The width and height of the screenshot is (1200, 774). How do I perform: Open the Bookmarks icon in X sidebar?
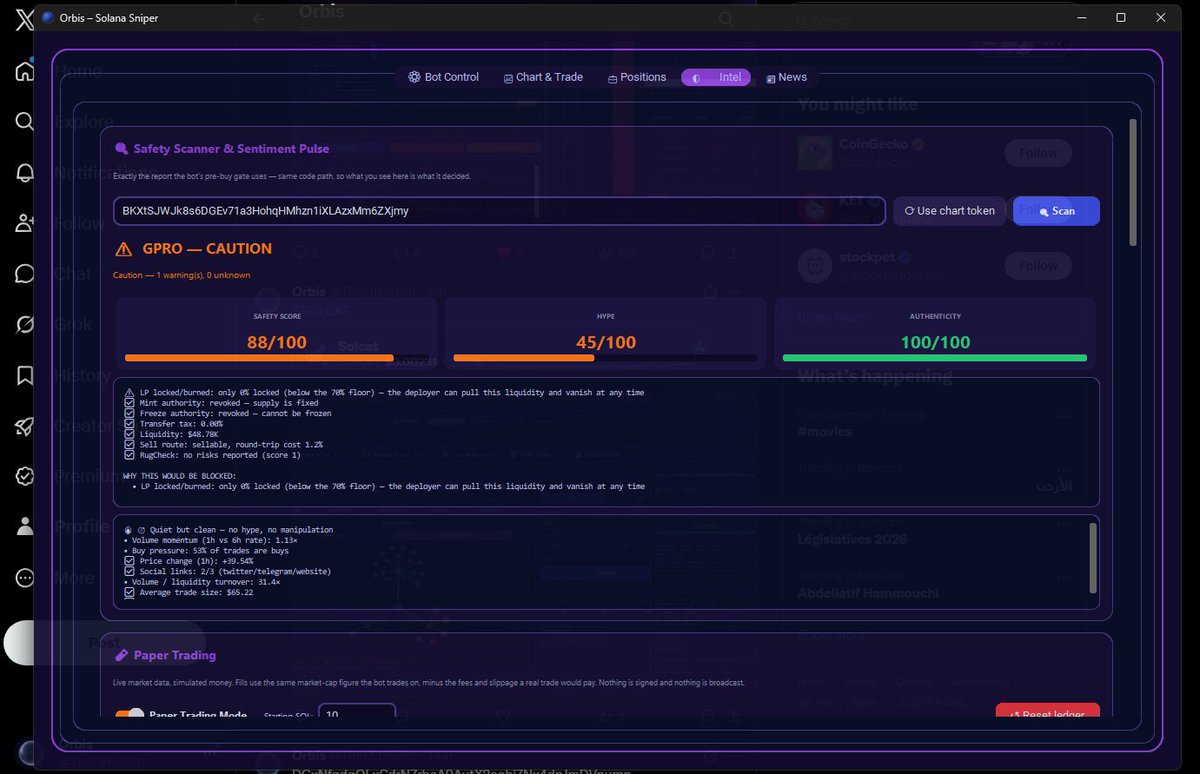[x=25, y=375]
